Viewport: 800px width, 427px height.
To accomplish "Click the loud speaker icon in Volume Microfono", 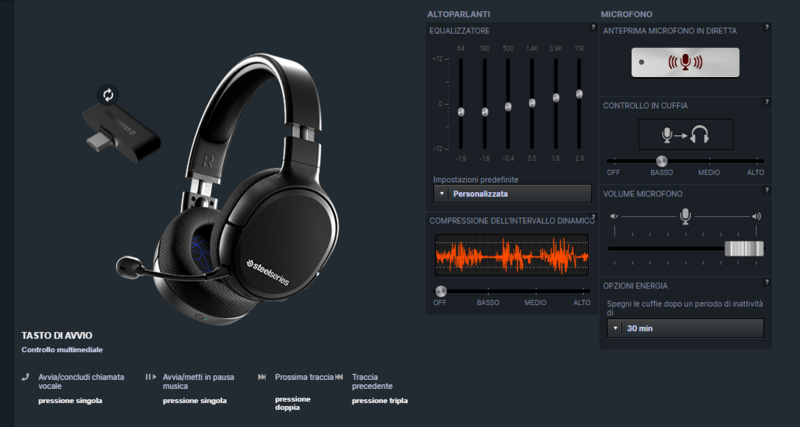I will pyautogui.click(x=756, y=216).
